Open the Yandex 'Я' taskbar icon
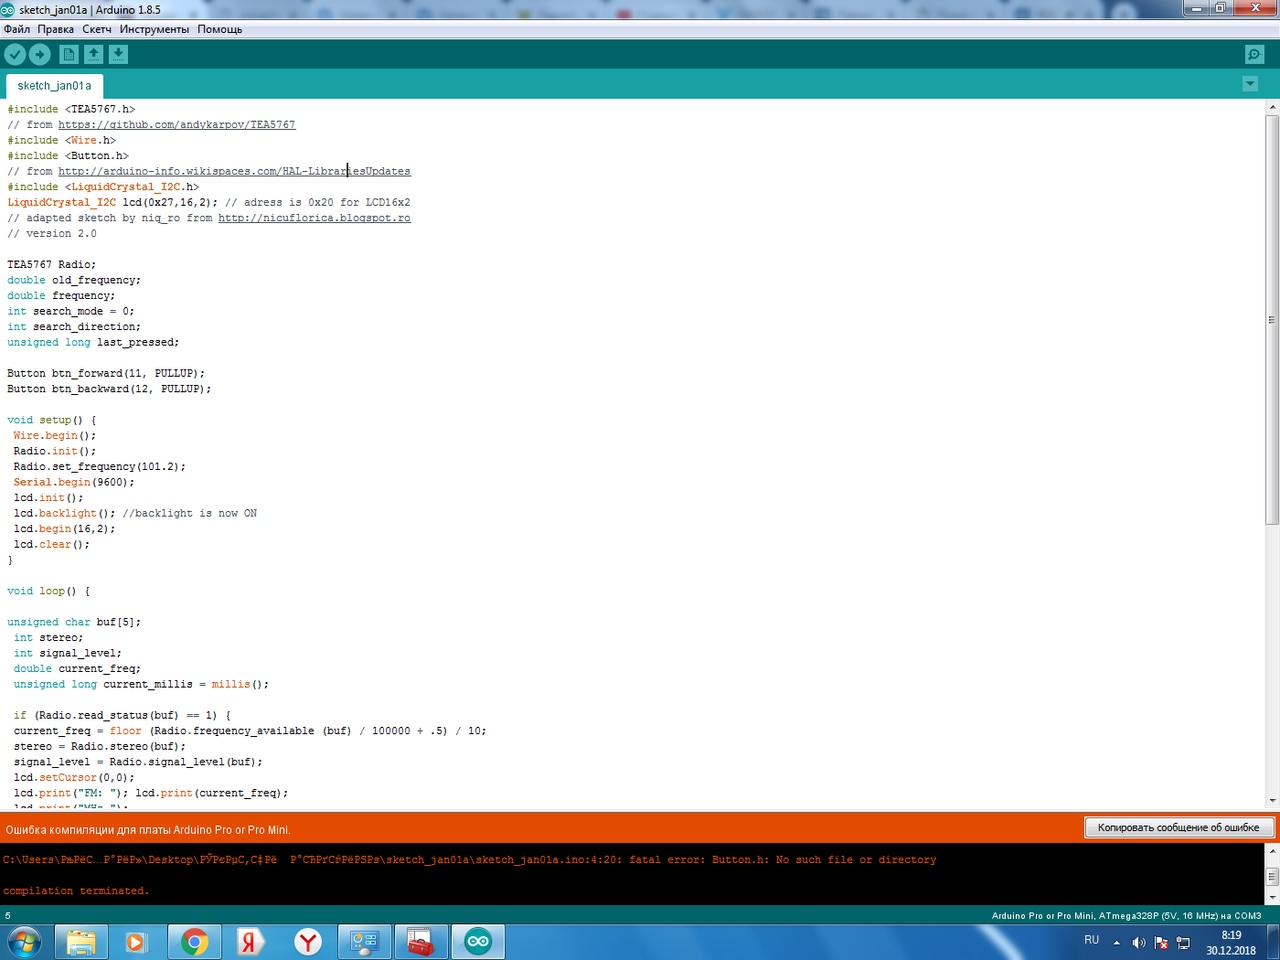The width and height of the screenshot is (1280, 960). tap(250, 942)
